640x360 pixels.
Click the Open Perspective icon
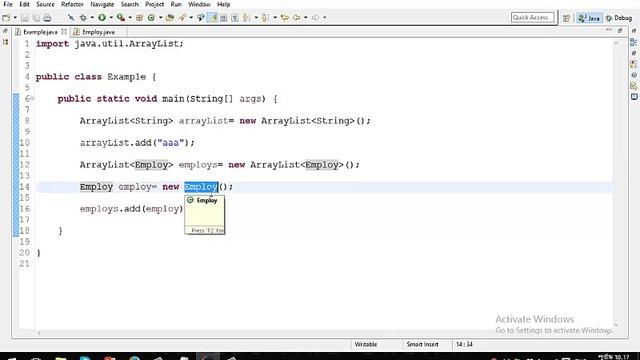coord(567,18)
